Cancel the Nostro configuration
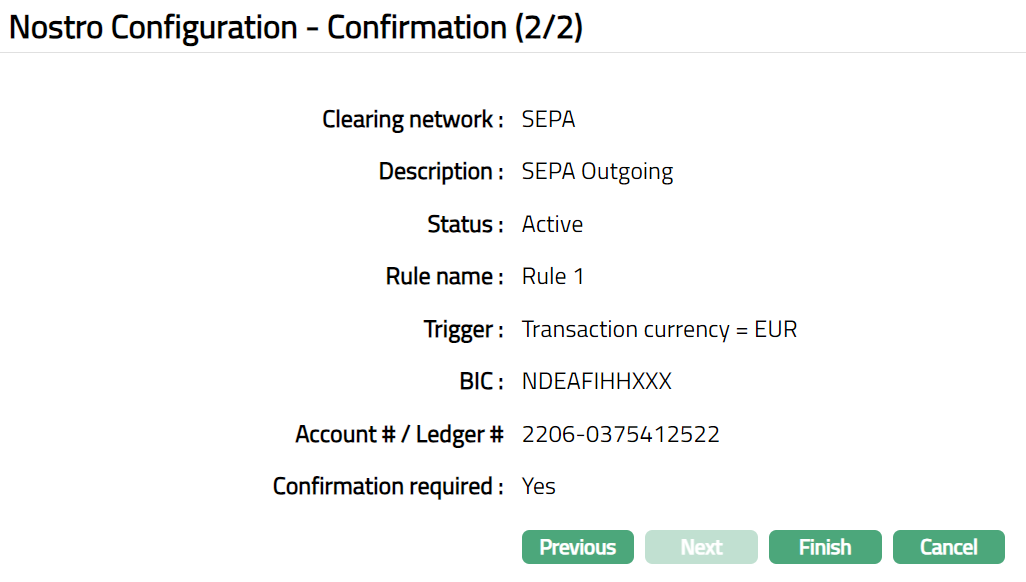 [948, 547]
